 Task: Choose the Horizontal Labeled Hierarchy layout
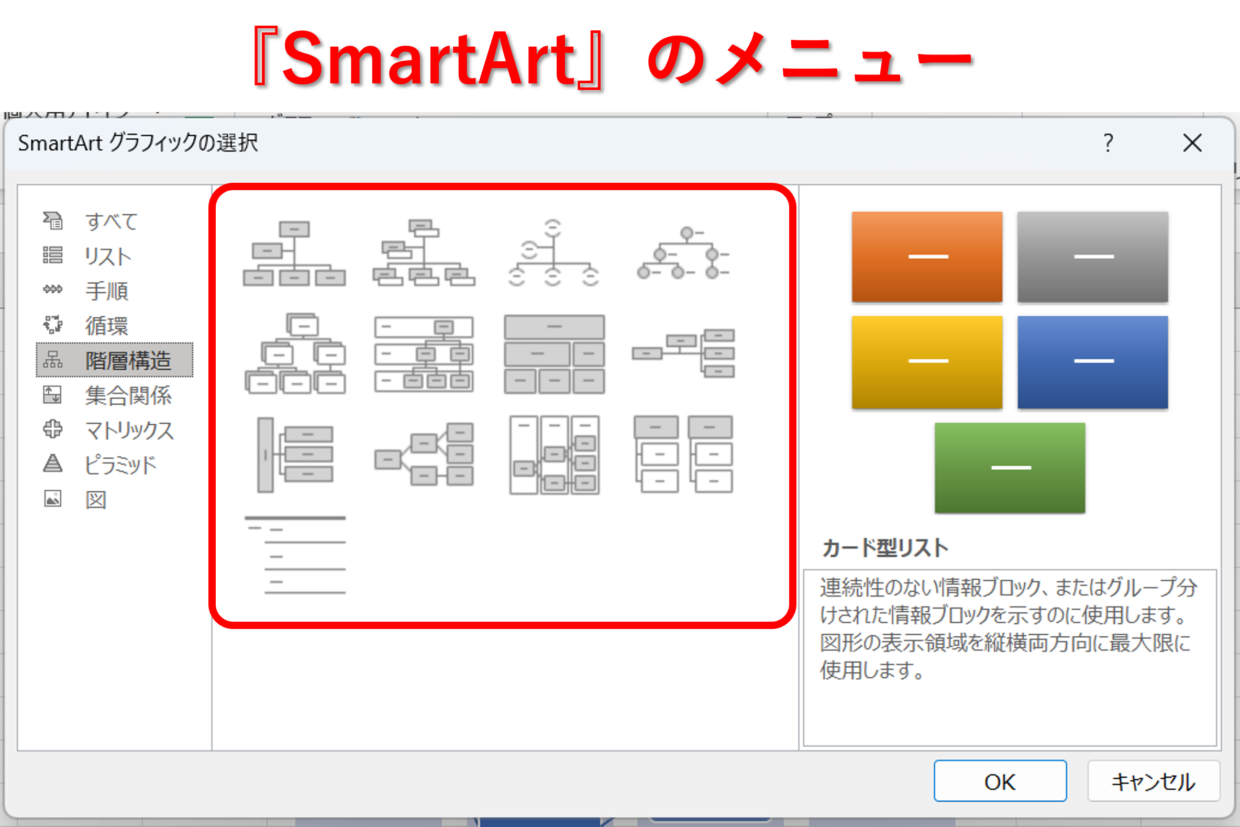tap(554, 455)
